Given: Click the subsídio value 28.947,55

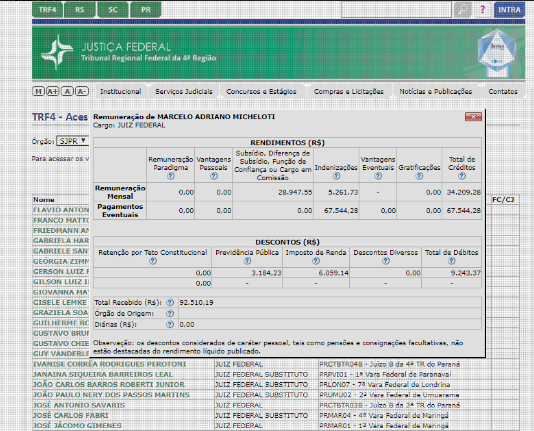Looking at the screenshot, I should [295, 192].
